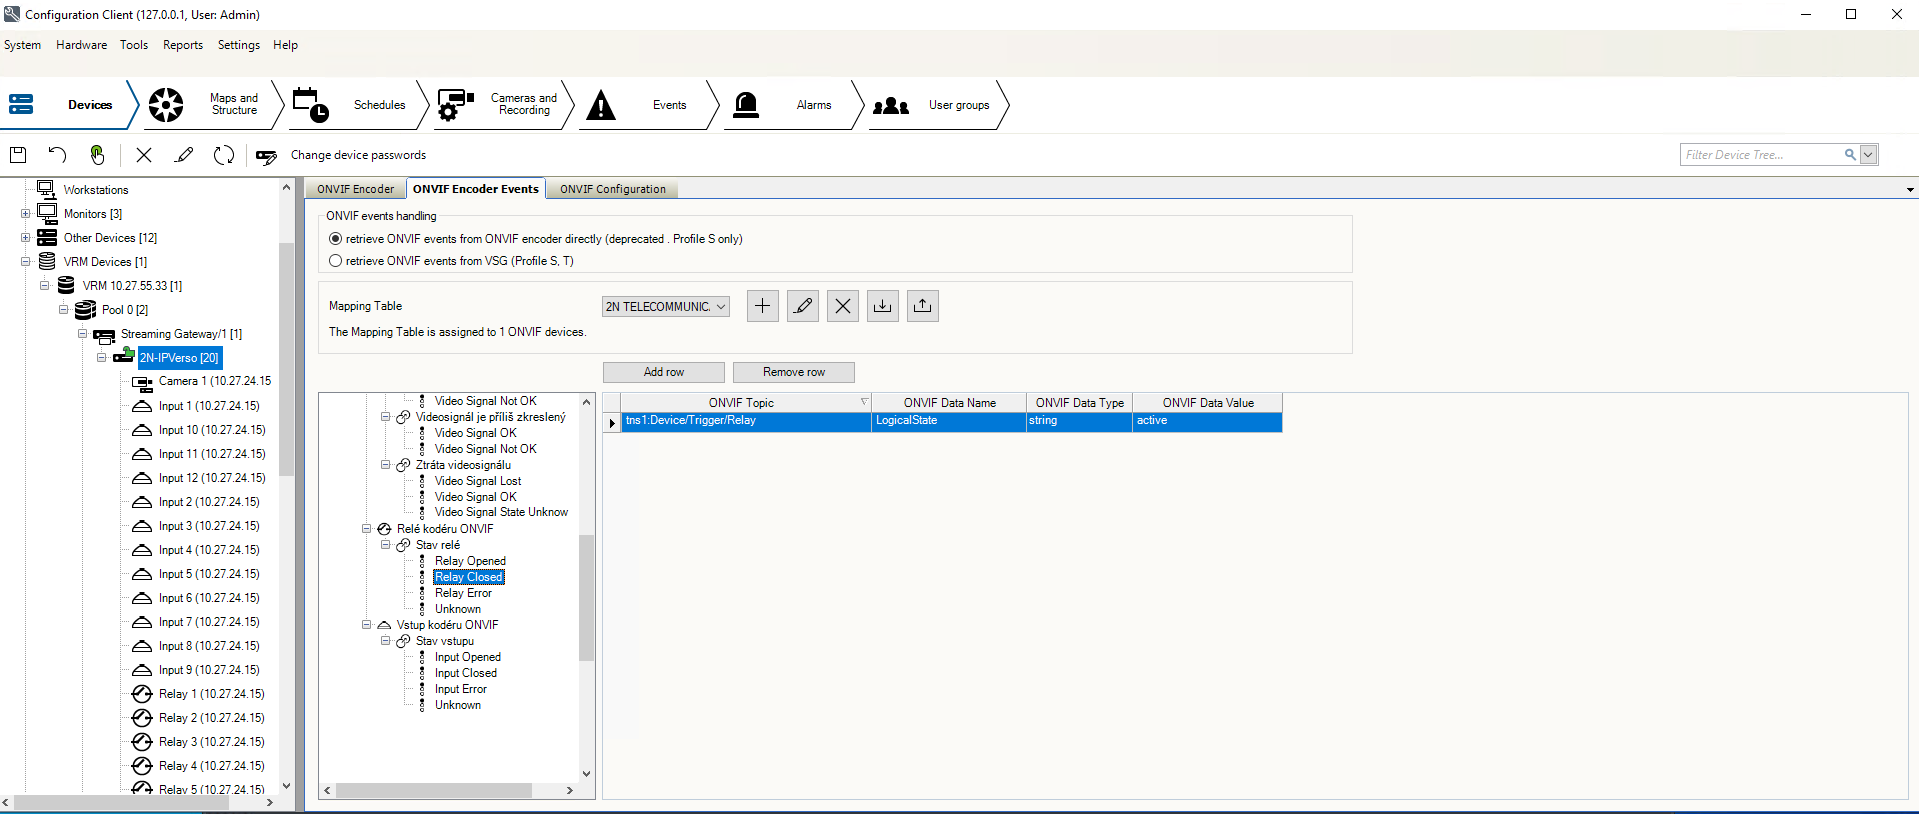Open the Hardware menu
1919x814 pixels.
[81, 45]
